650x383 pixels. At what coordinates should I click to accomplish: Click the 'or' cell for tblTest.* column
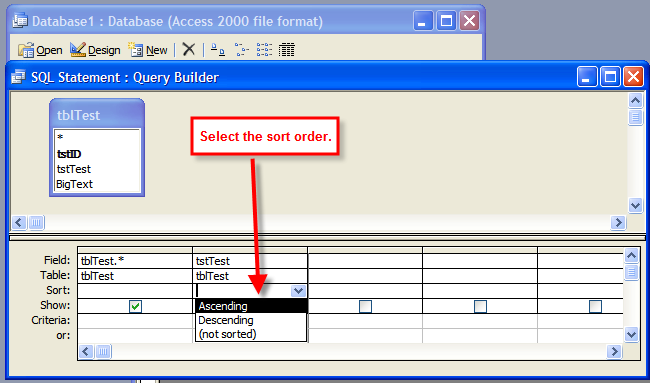135,335
